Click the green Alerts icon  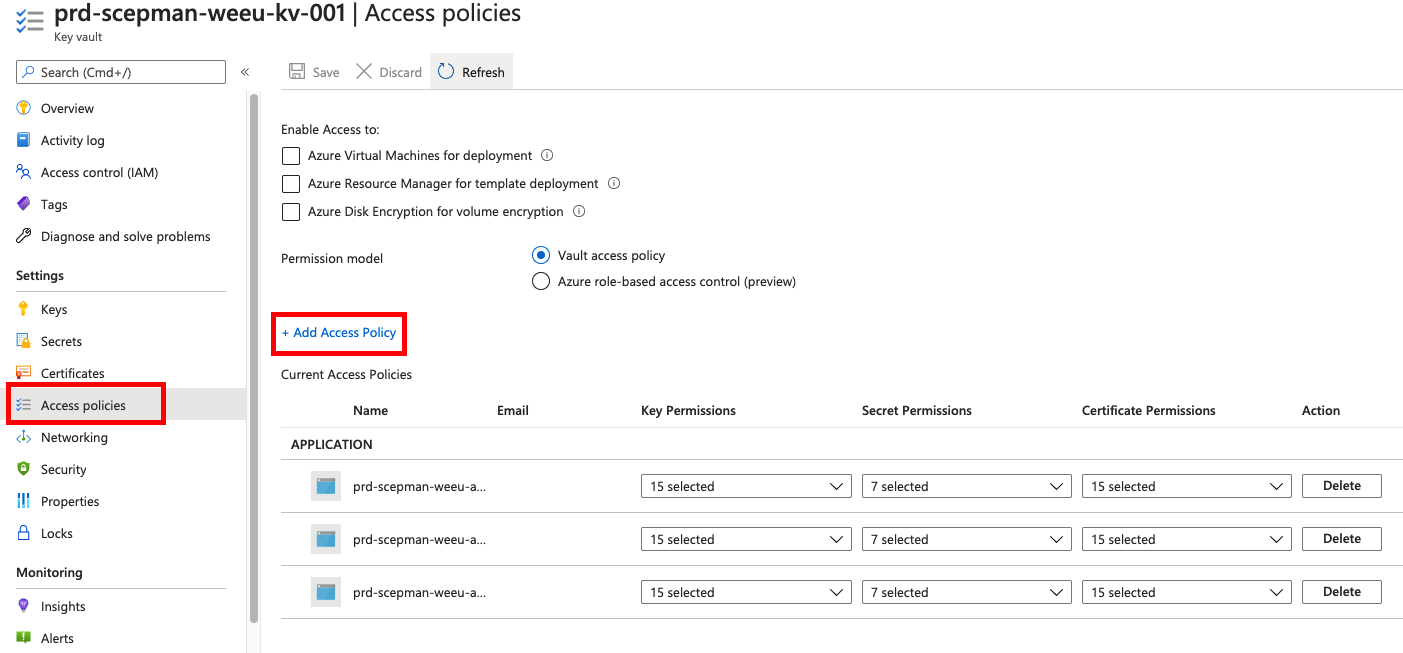click(24, 638)
